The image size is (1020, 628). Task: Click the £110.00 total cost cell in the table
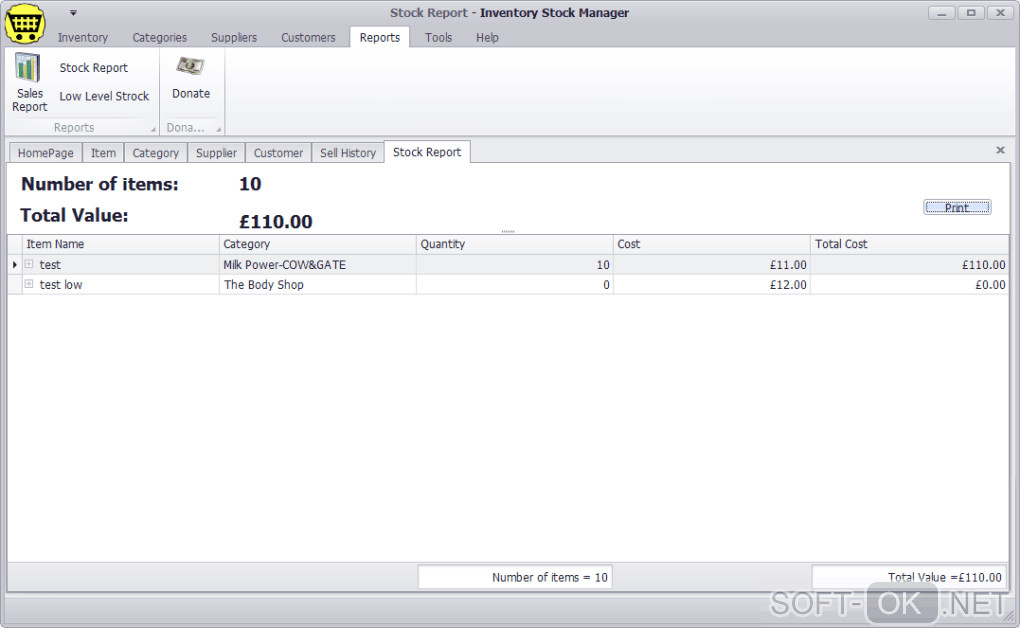909,265
